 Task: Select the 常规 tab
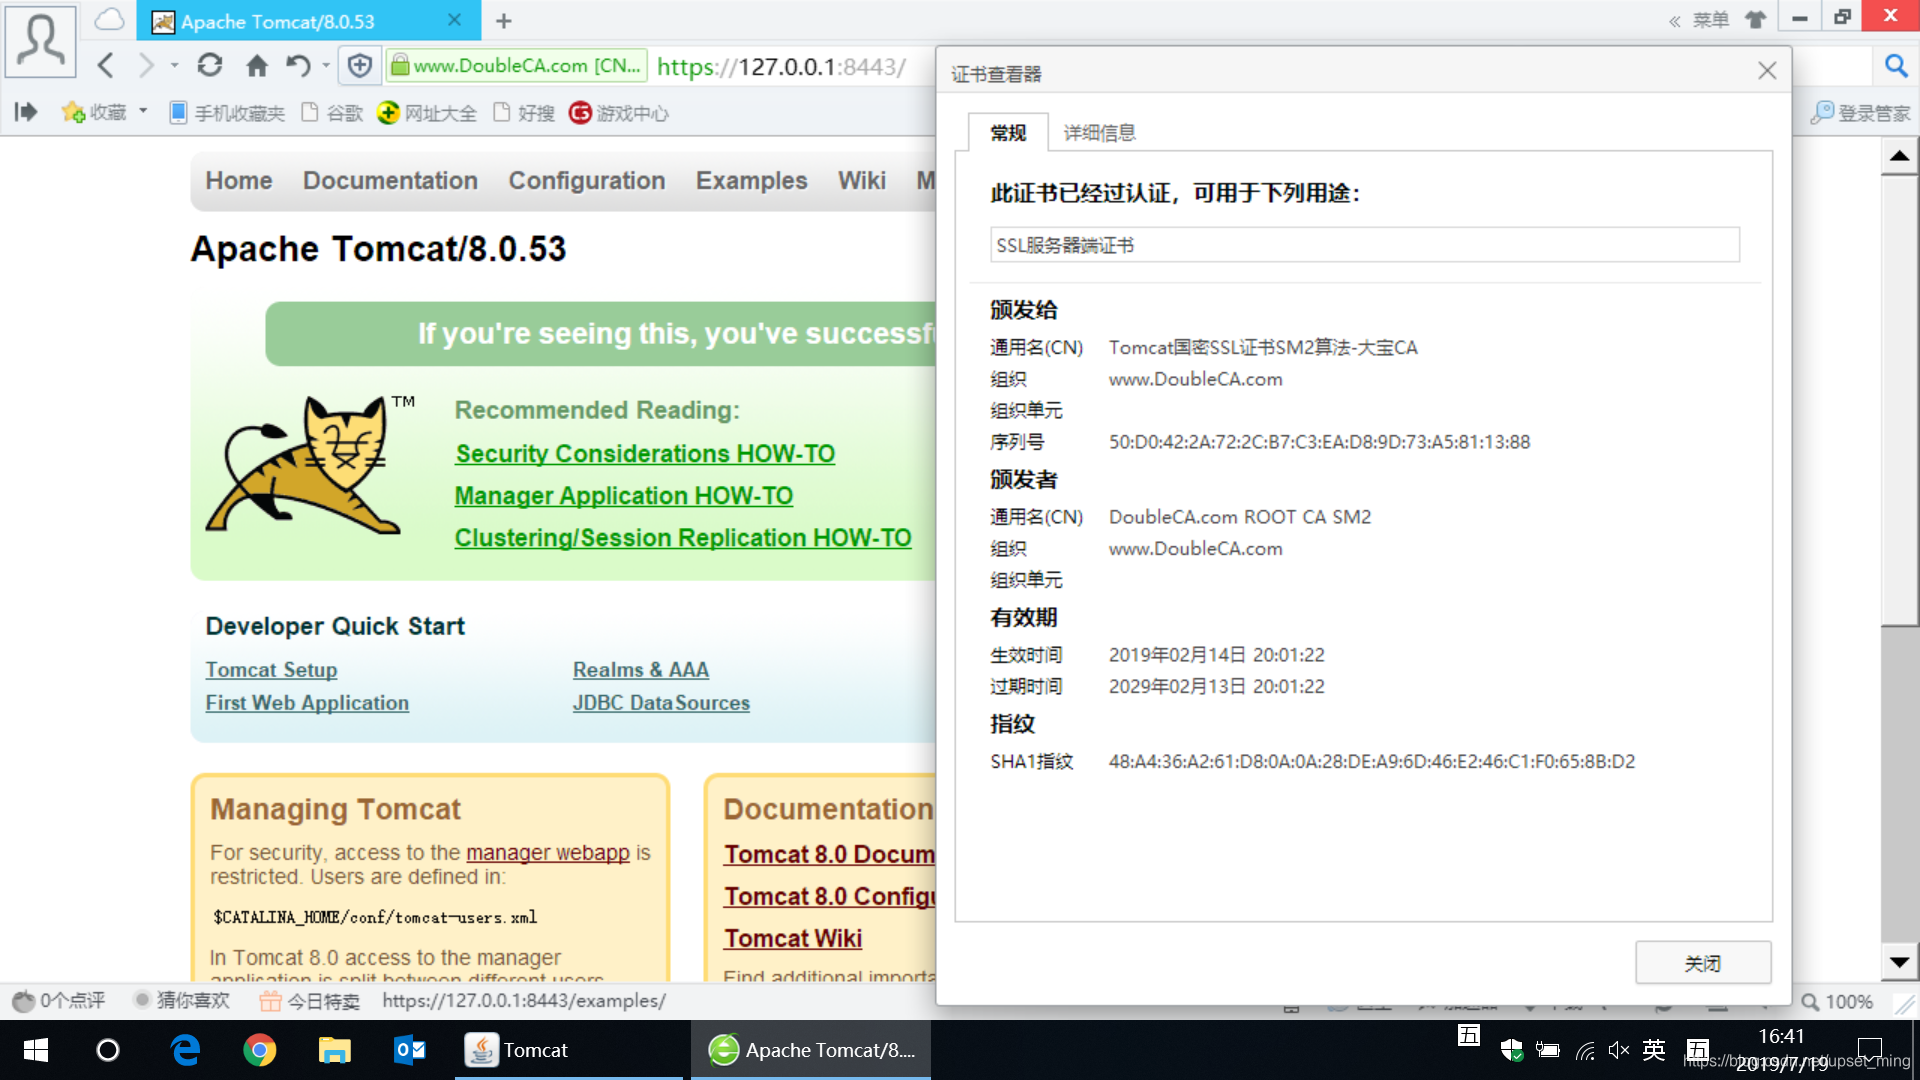coord(1008,133)
